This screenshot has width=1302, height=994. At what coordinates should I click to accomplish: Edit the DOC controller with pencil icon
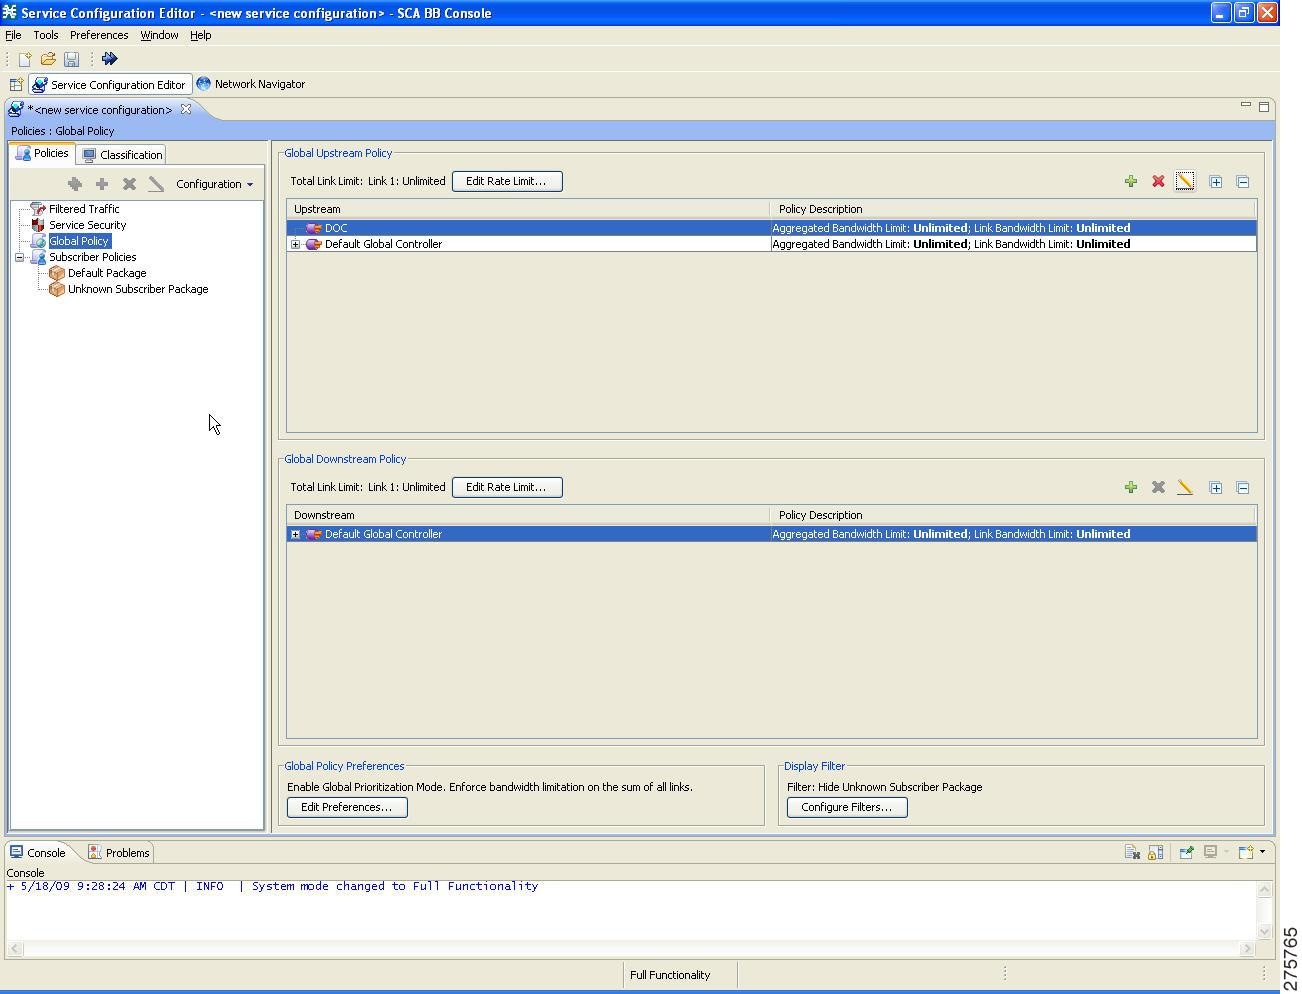[1186, 181]
